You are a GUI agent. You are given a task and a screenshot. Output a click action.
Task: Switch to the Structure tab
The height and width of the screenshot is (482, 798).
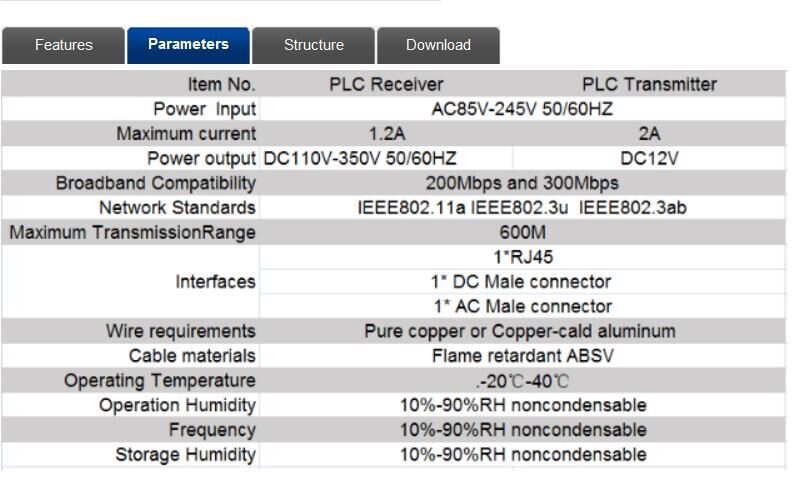(x=313, y=45)
